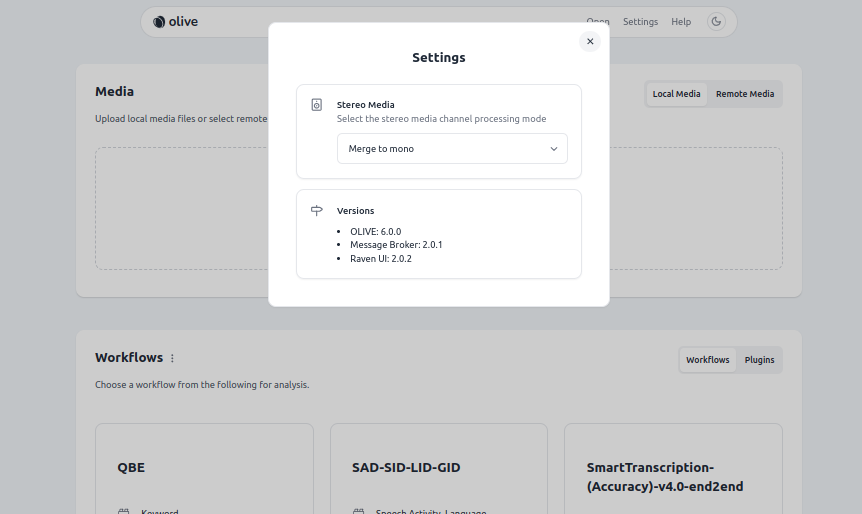This screenshot has width=862, height=514.
Task: Choose the SAD-SID-LID-GID workflow card
Action: tap(438, 467)
